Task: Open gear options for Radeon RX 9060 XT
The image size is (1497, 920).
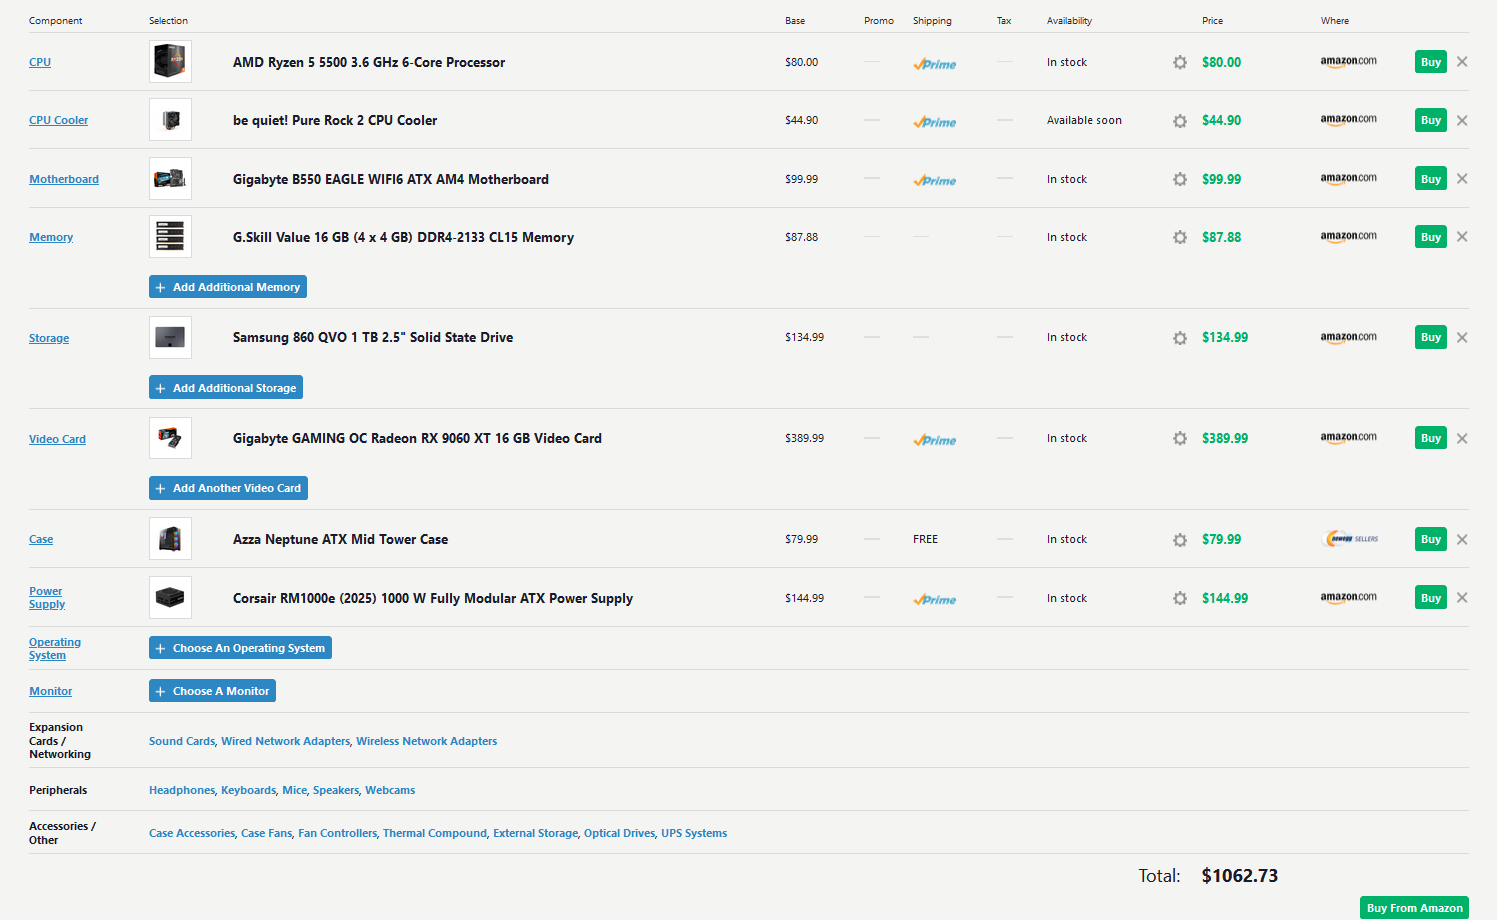Action: [x=1180, y=438]
